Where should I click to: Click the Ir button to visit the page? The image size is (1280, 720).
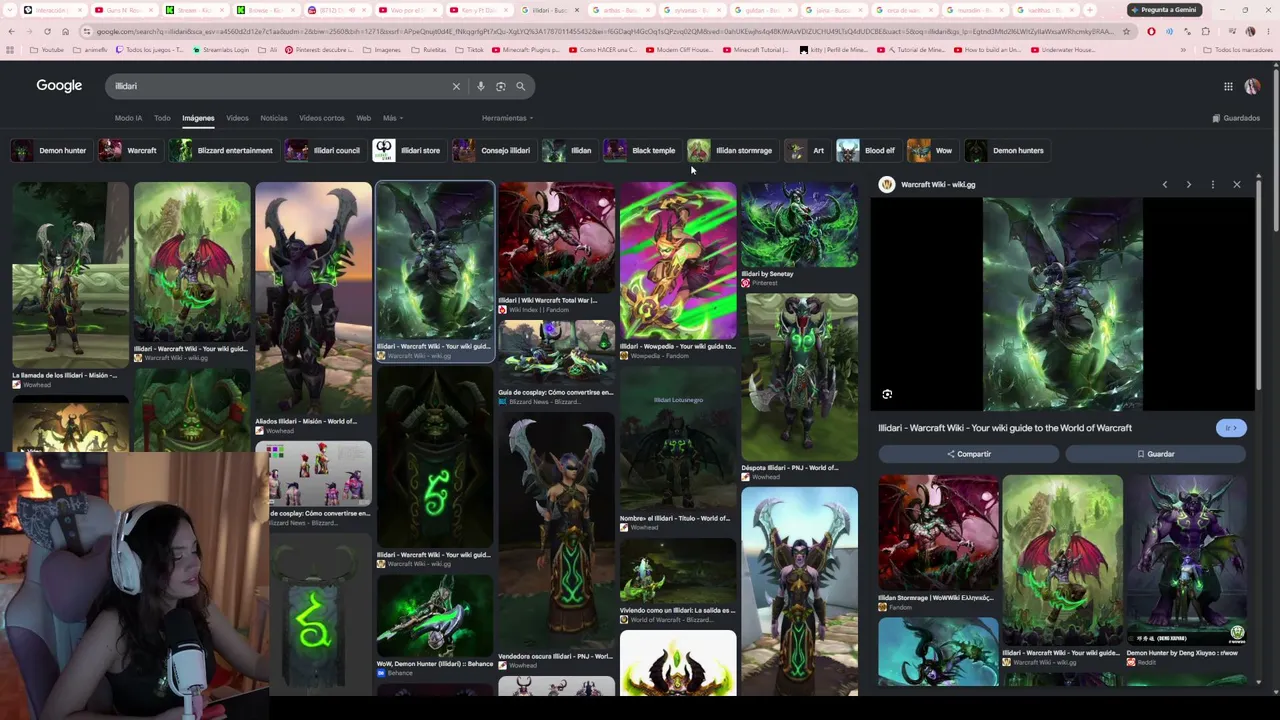1231,428
